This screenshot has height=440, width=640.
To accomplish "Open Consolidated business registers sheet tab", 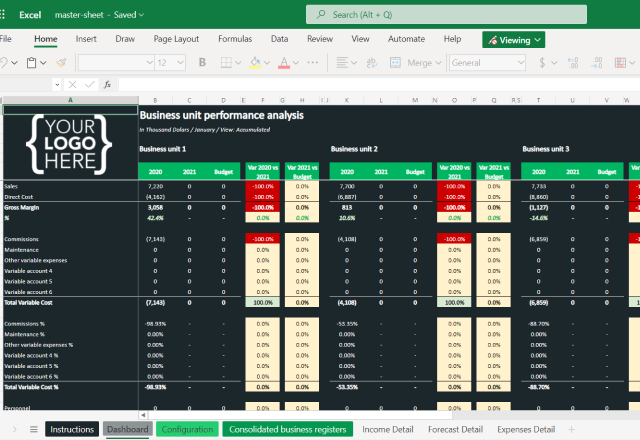I will pos(288,429).
